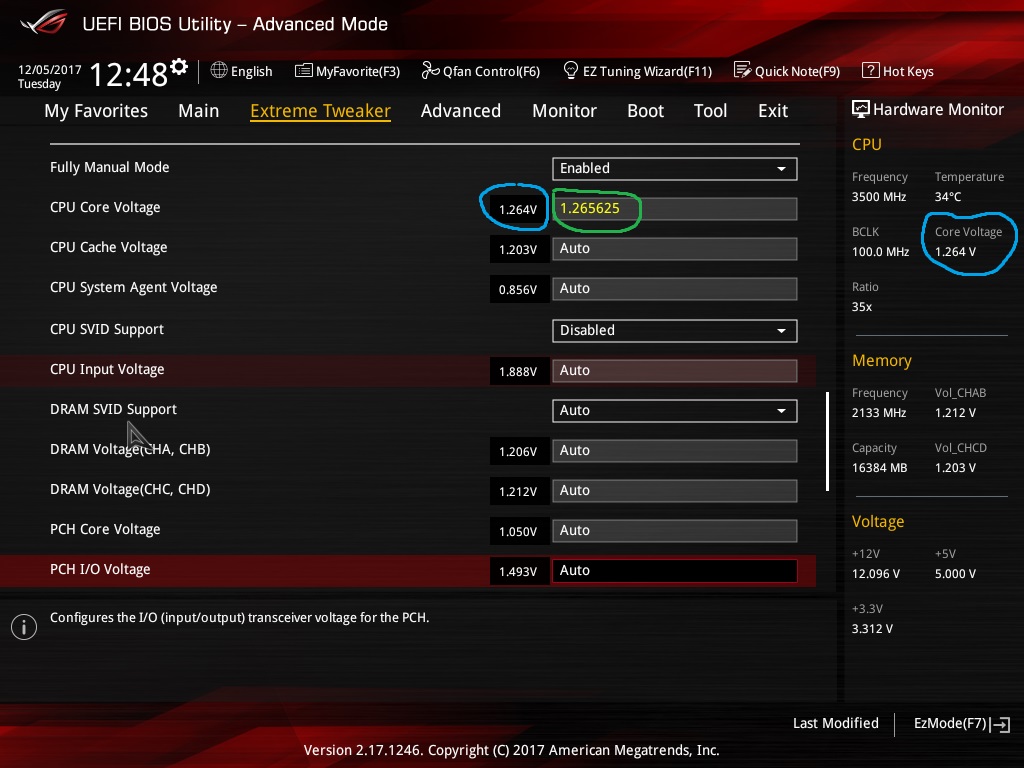Click the 0.856V system agent reading
This screenshot has width=1024, height=768.
tap(519, 289)
